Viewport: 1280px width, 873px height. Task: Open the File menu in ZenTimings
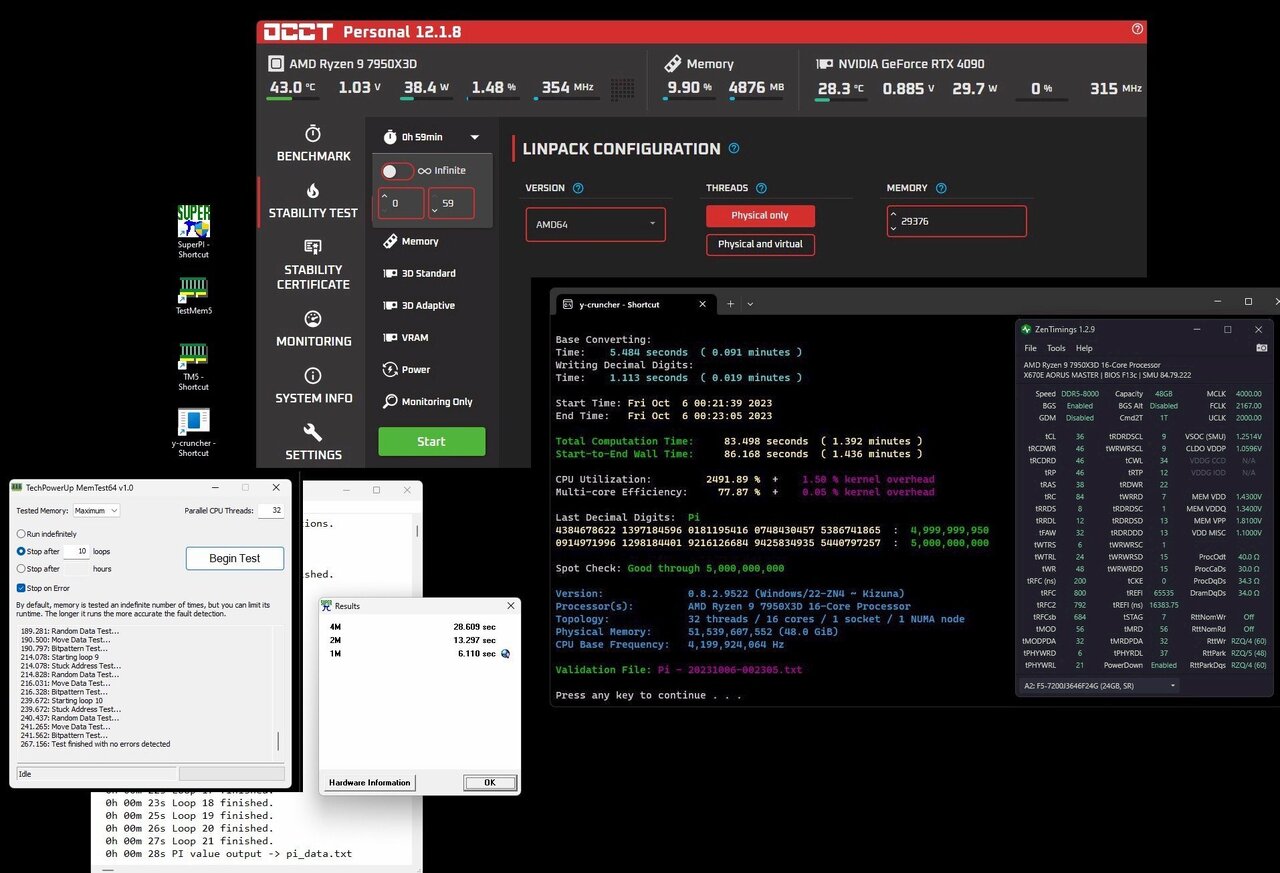click(1031, 348)
